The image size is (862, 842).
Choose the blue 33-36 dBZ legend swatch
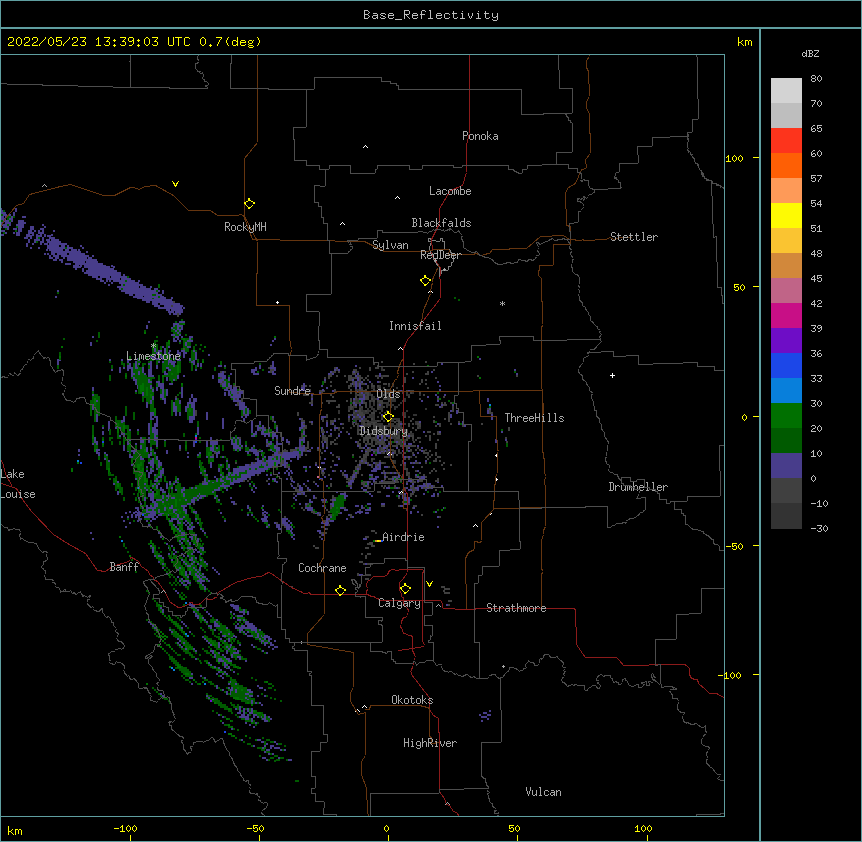tap(786, 366)
